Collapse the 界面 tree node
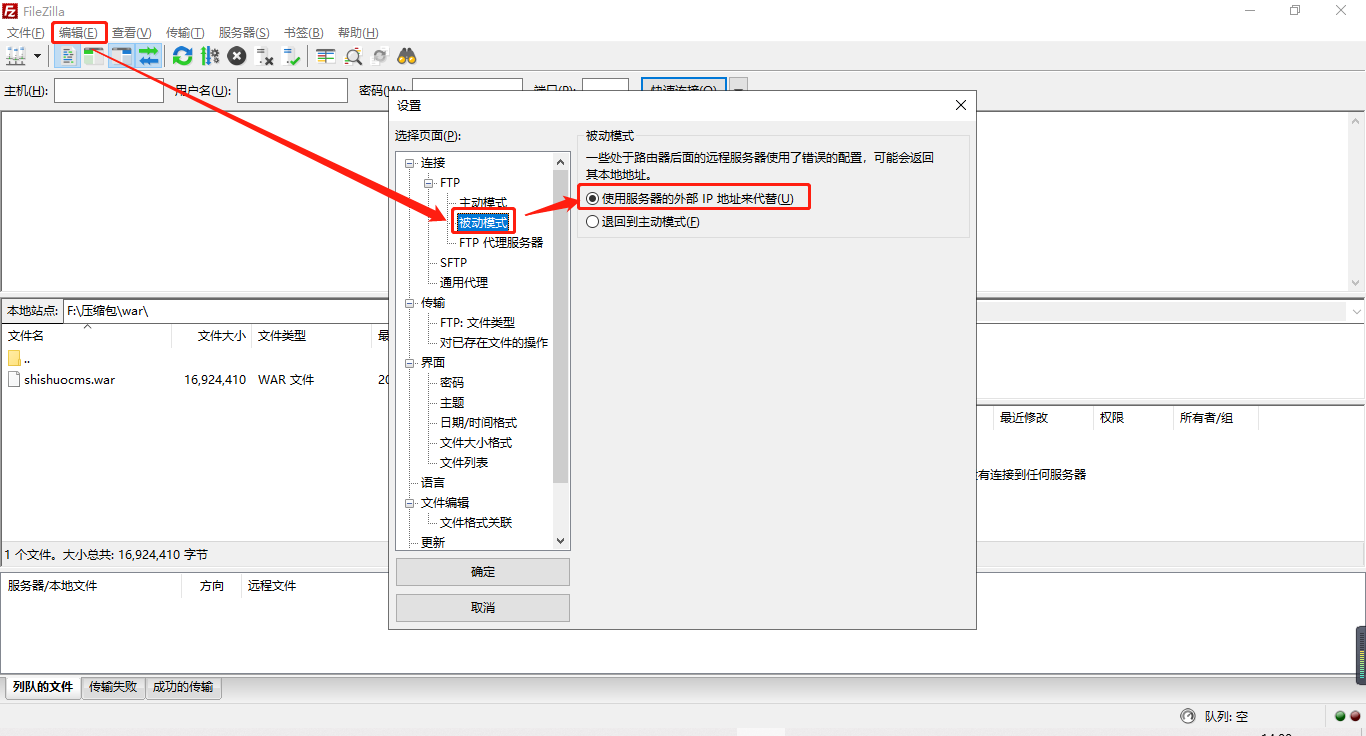This screenshot has width=1366, height=736. pos(409,363)
